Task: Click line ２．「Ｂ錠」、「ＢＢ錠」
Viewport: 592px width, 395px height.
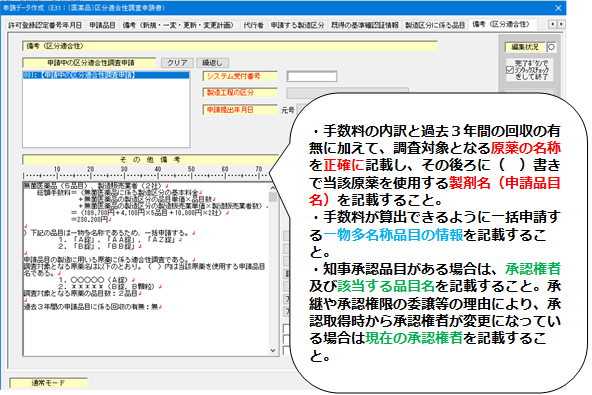Action: pyautogui.click(x=97, y=247)
